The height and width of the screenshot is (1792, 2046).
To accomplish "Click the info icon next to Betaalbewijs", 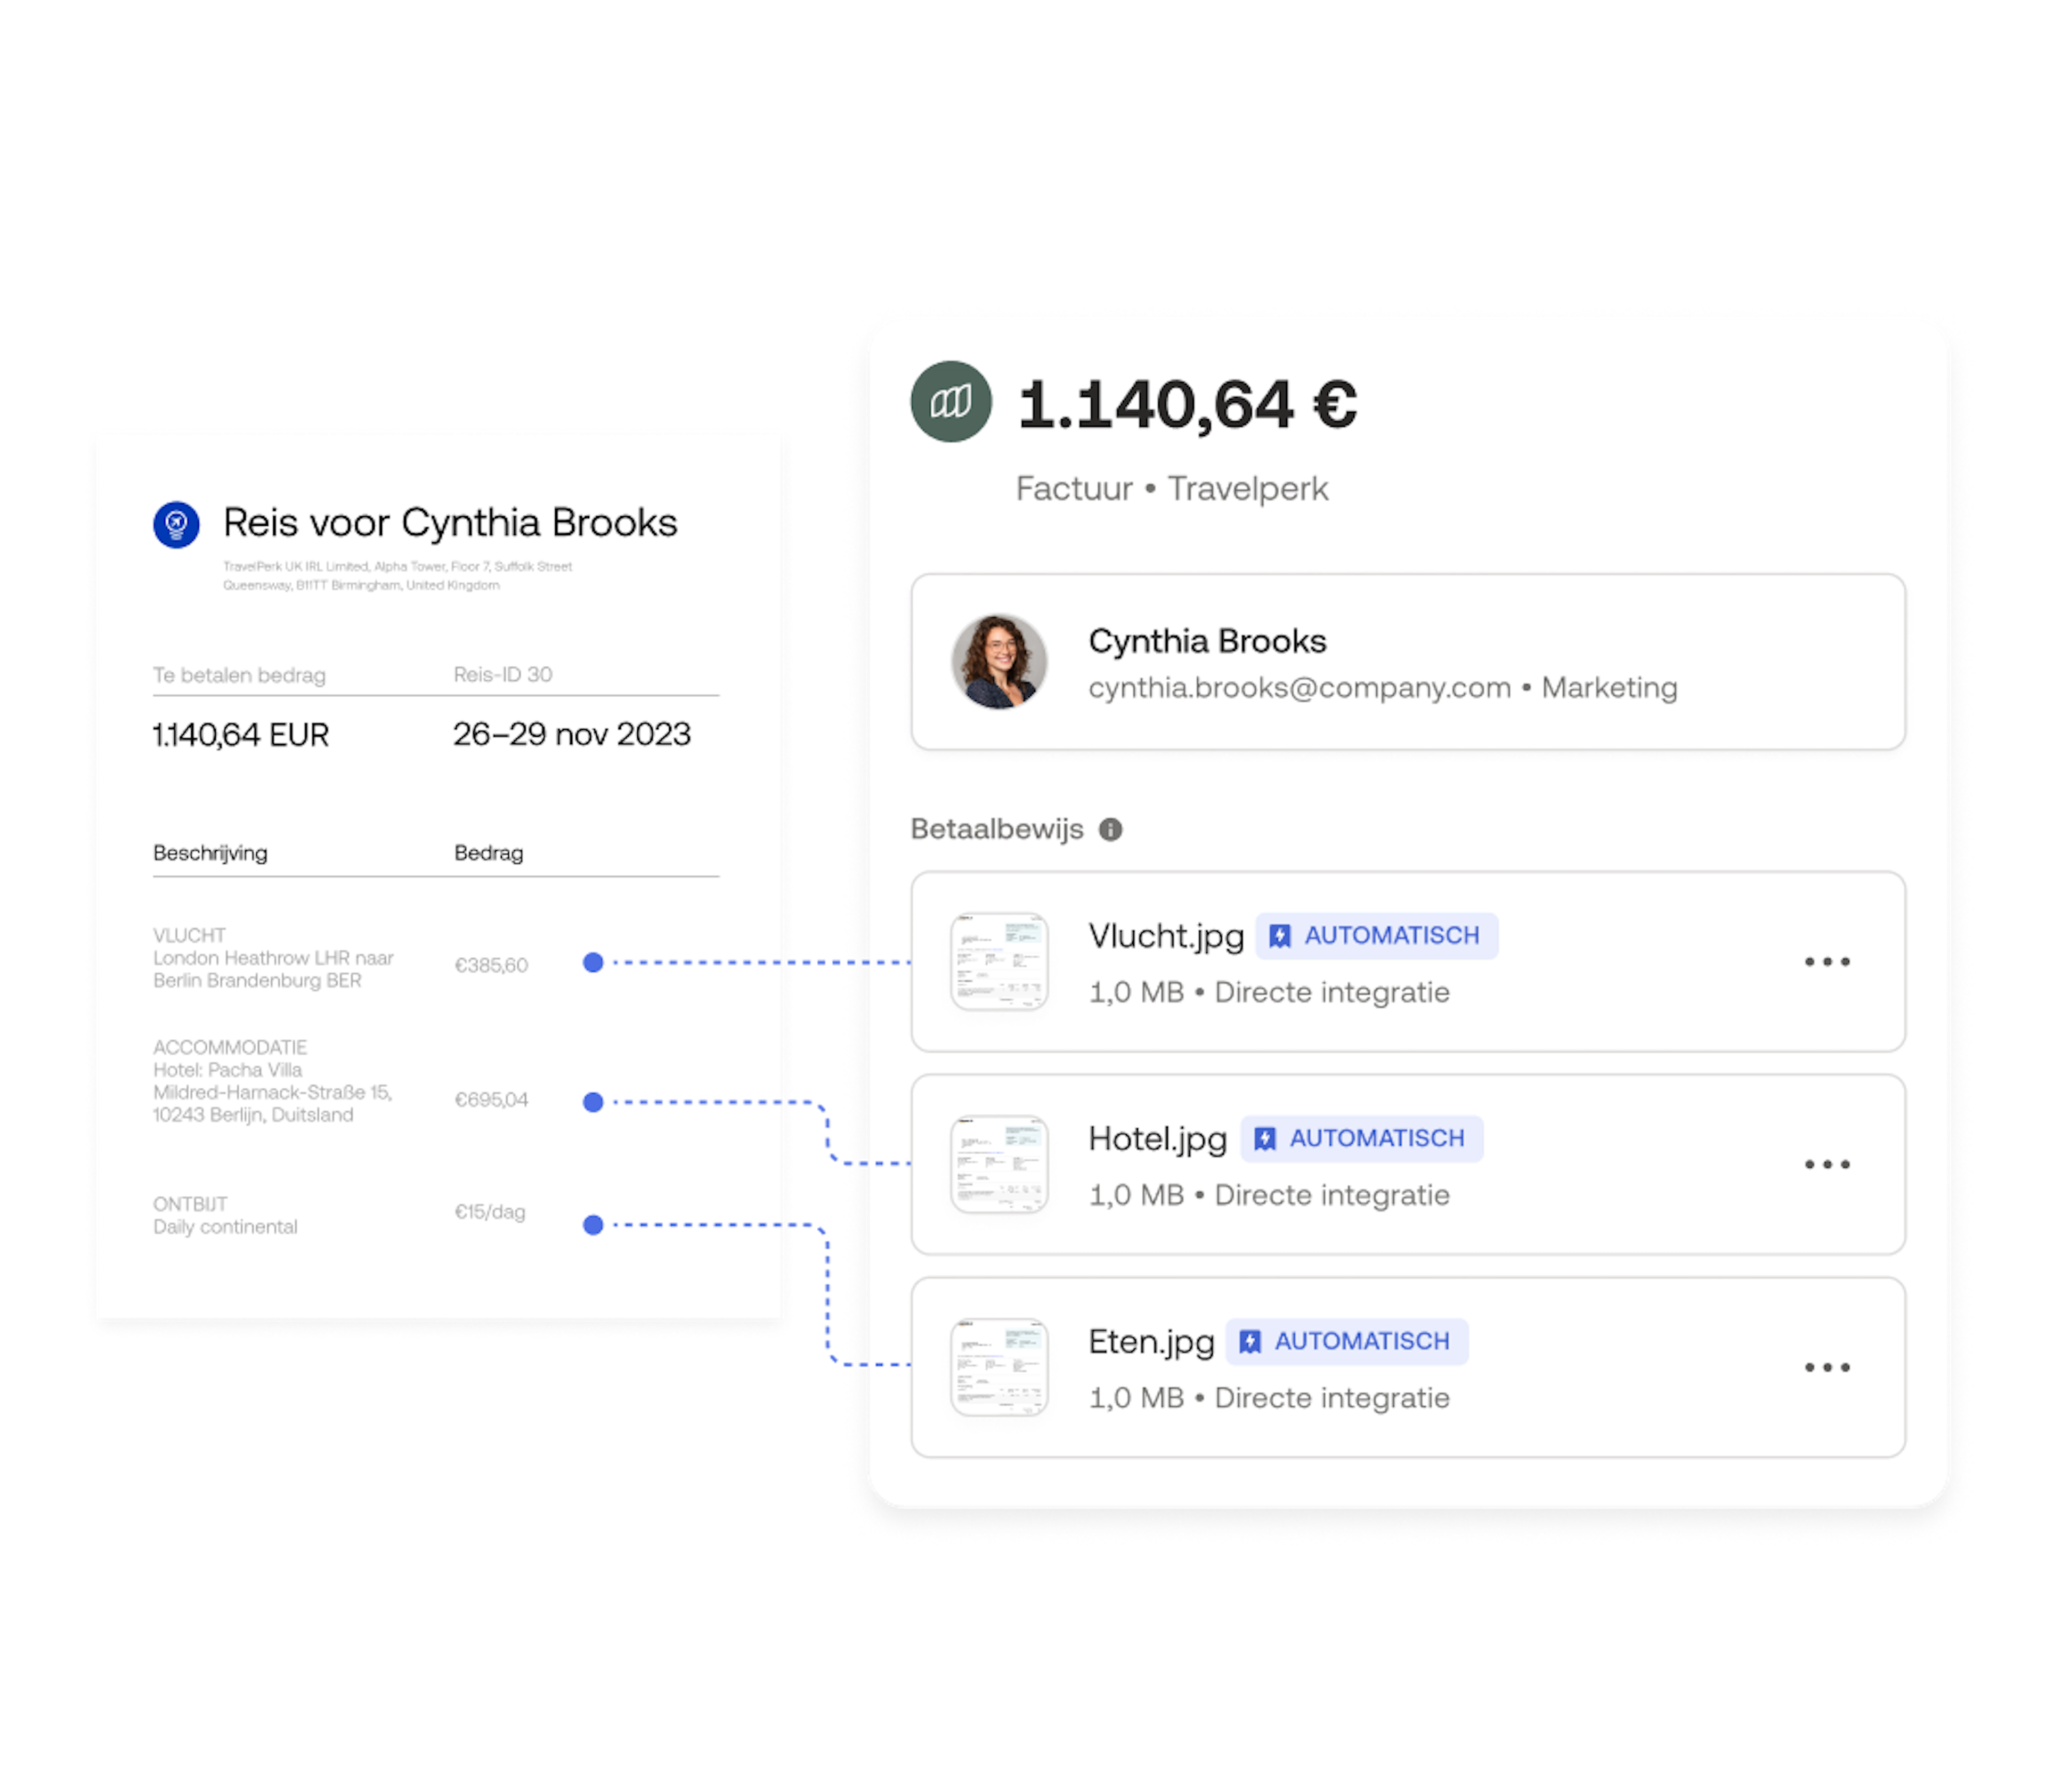I will (x=1110, y=829).
